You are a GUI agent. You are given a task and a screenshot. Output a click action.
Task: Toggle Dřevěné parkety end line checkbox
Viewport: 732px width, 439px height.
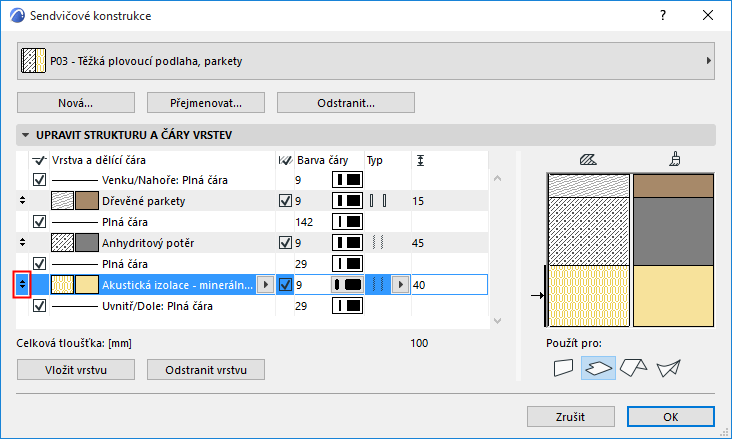(x=285, y=201)
